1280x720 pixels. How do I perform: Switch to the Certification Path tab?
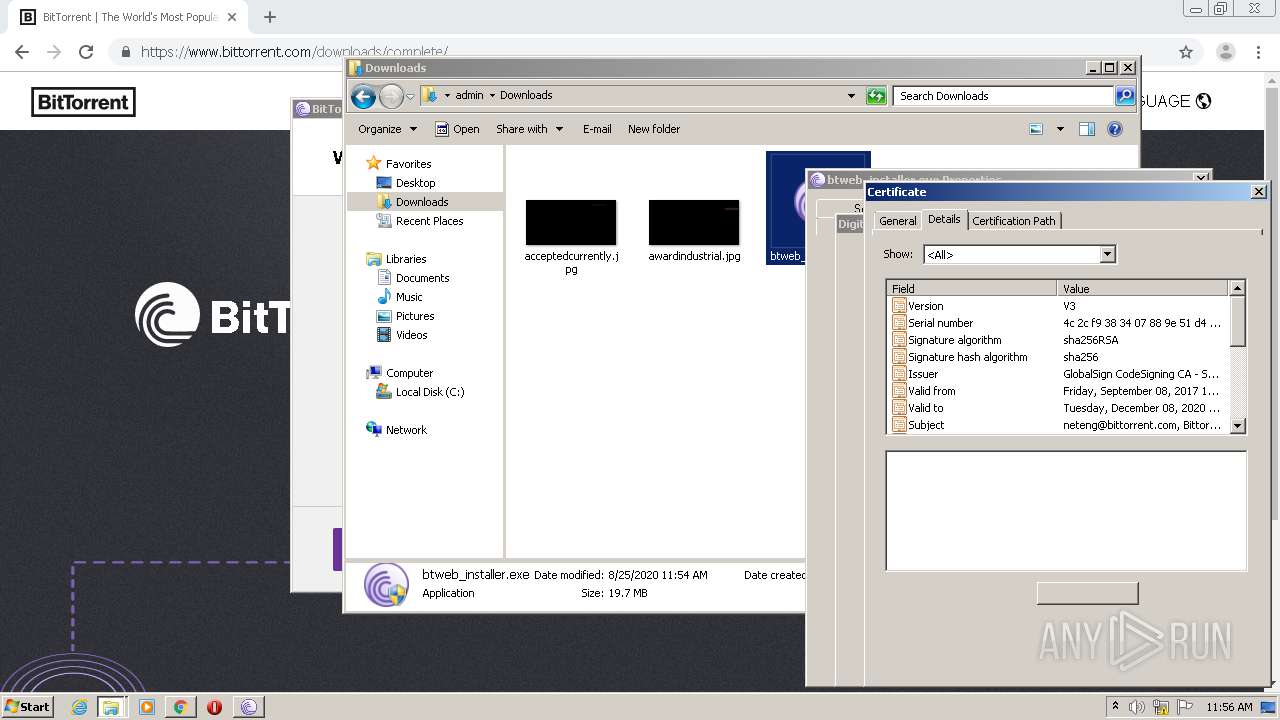[1013, 221]
